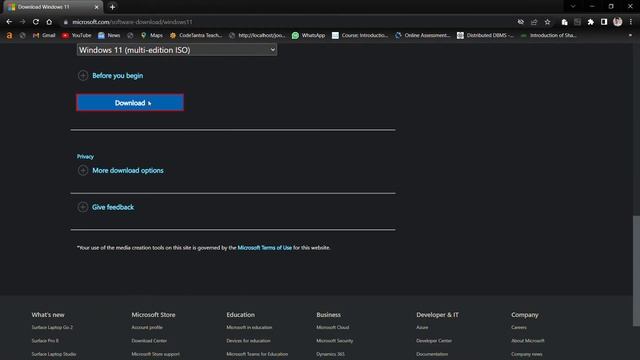Image resolution: width=640 pixels, height=360 pixels.
Task: Open the localhost bookmark
Action: coord(257,36)
